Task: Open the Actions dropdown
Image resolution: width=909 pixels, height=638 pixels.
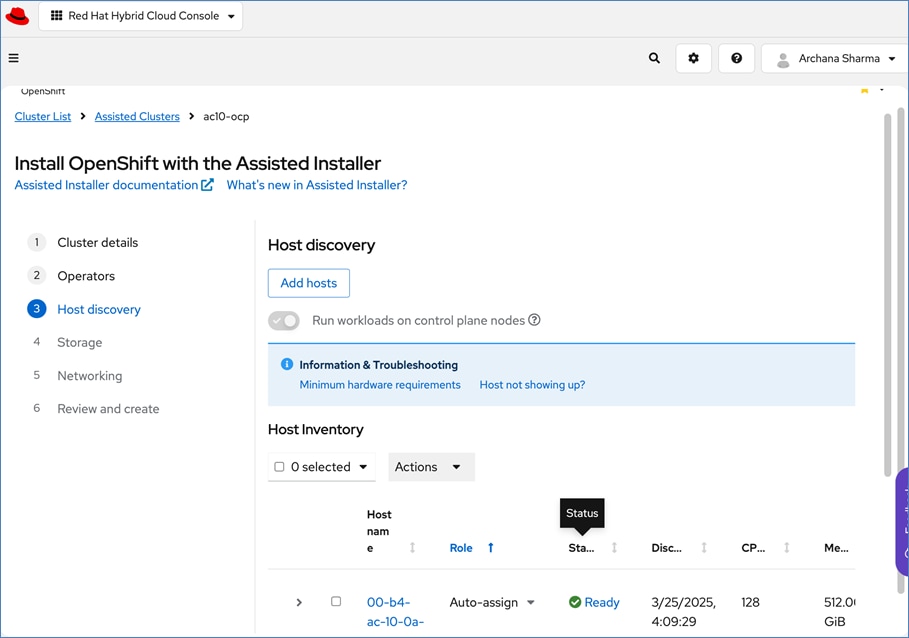Action: (431, 467)
